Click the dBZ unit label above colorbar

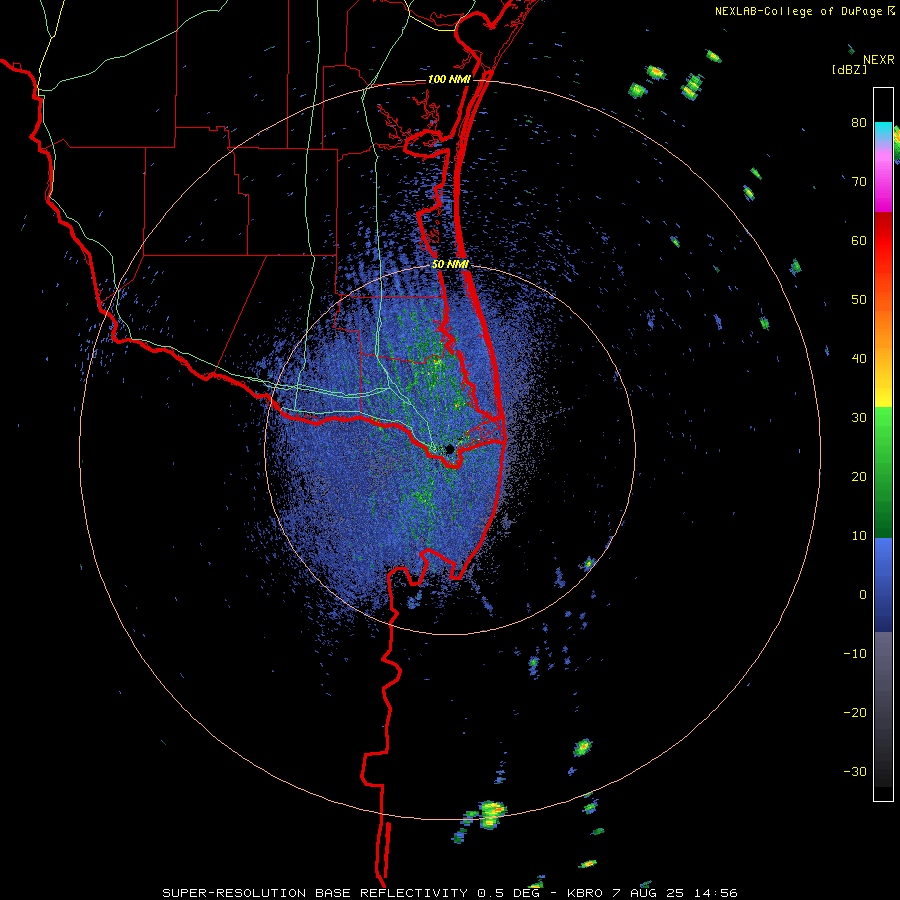coord(849,69)
